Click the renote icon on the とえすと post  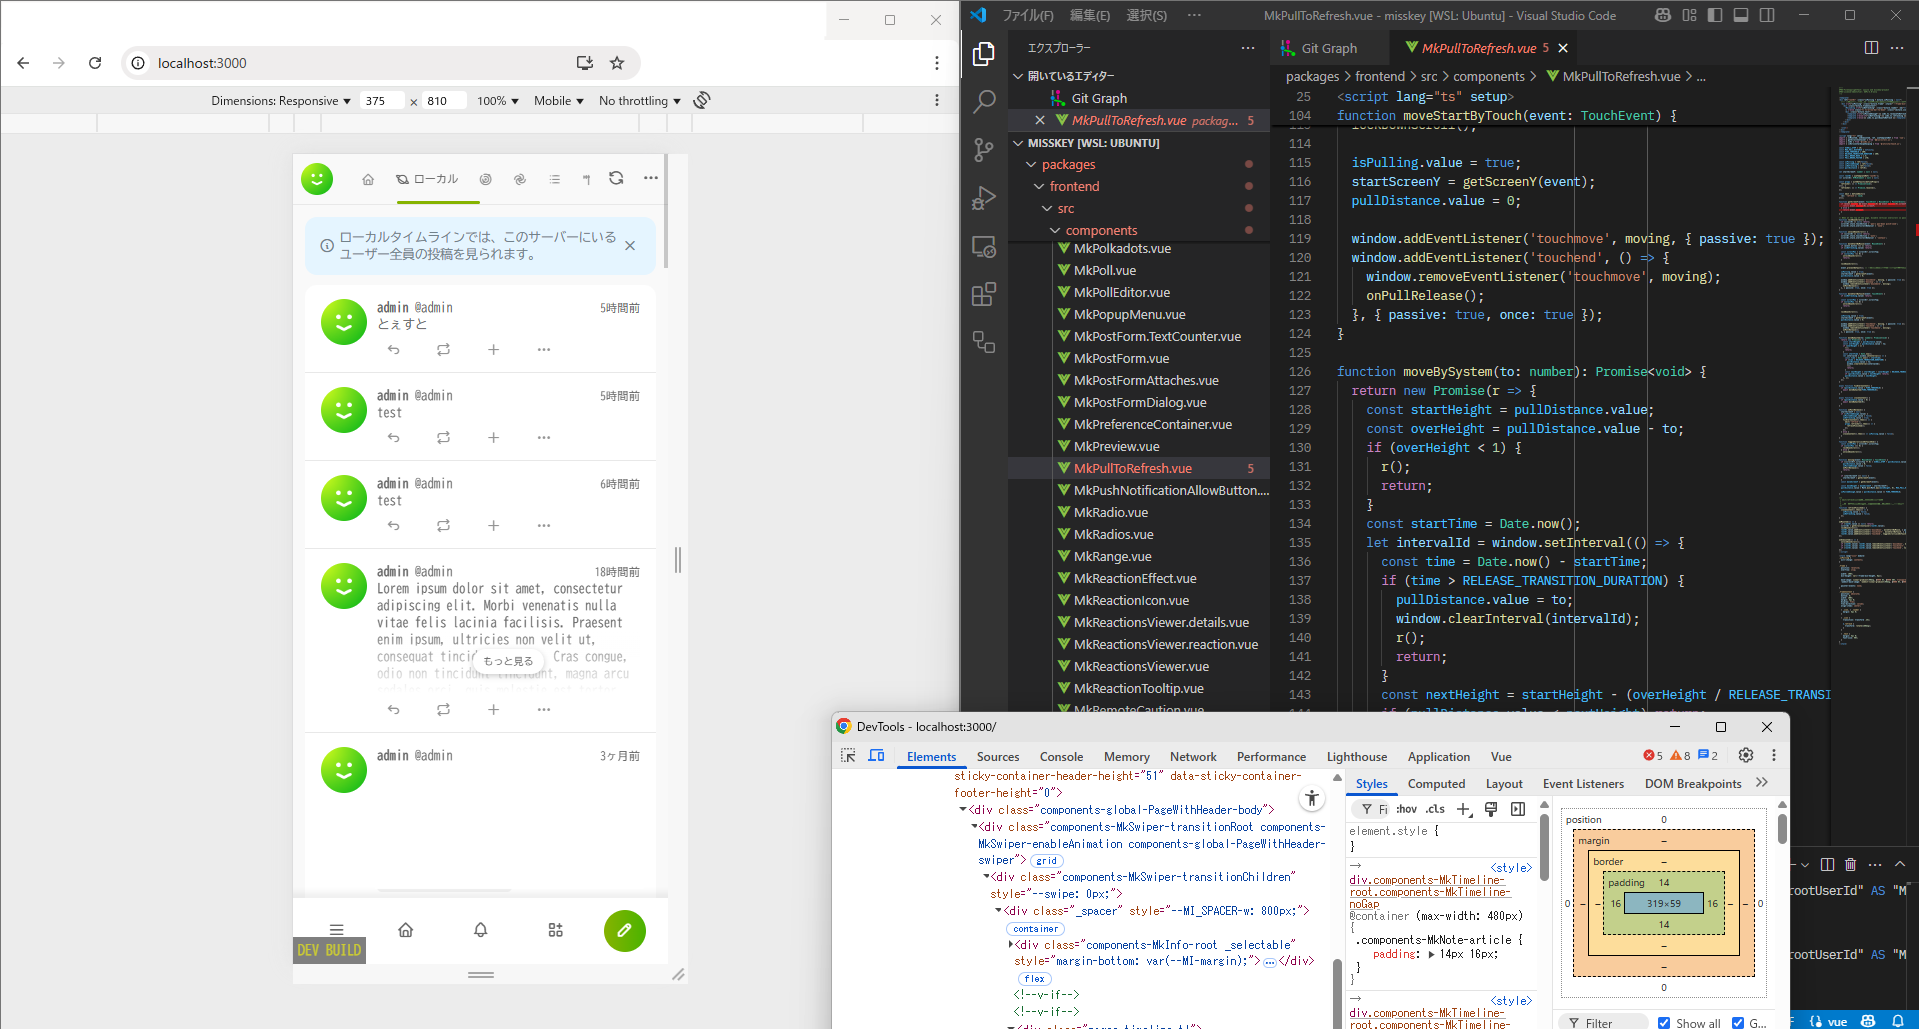click(x=443, y=350)
